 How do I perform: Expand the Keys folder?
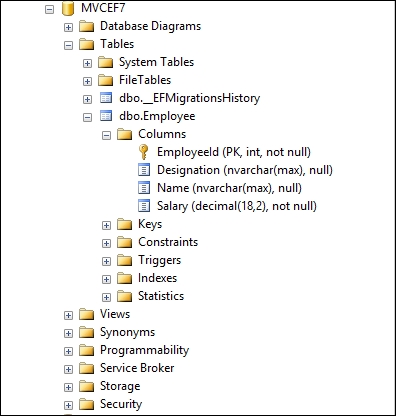(106, 225)
